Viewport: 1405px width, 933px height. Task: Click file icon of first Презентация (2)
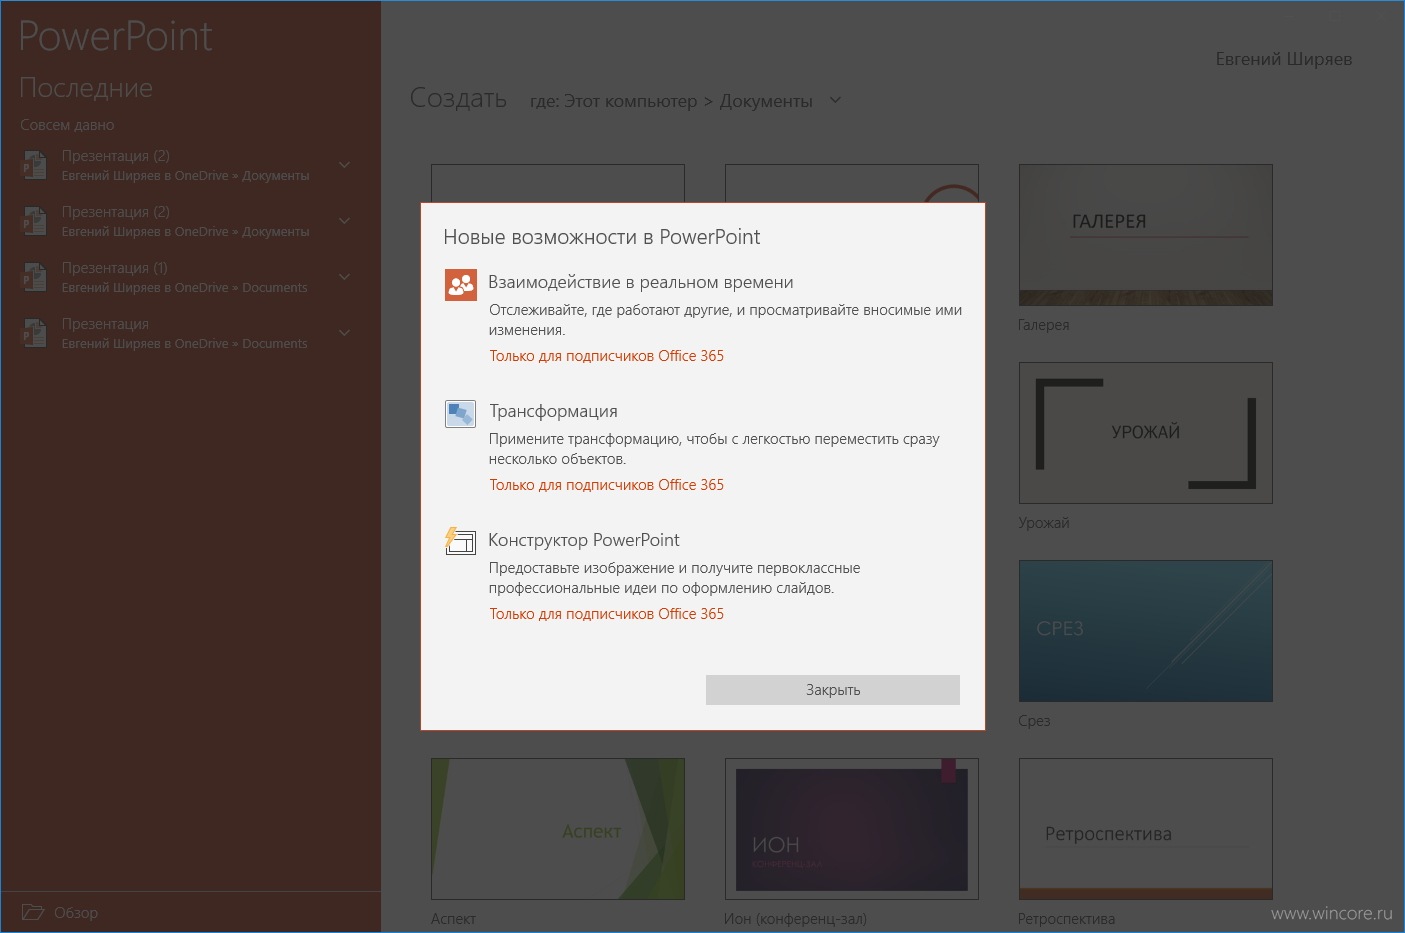tap(35, 165)
